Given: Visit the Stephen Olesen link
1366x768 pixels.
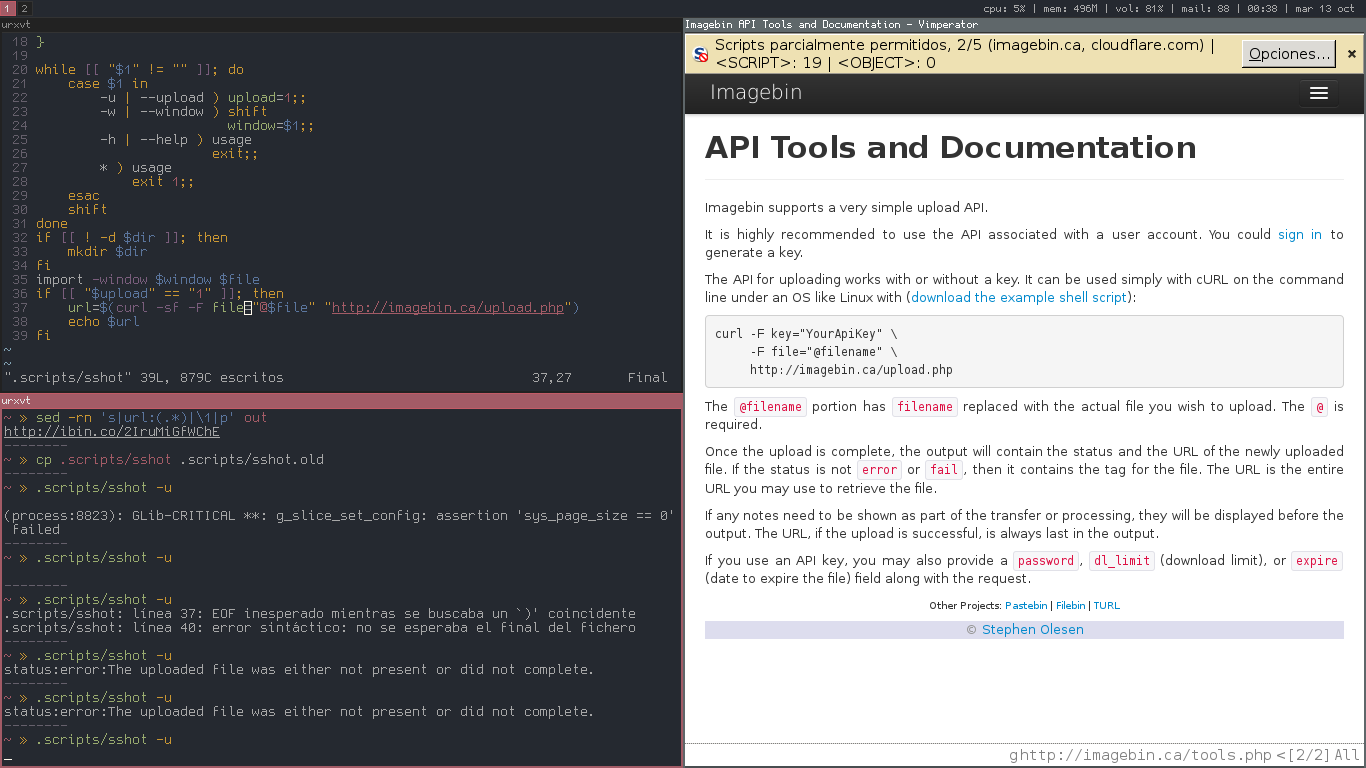Looking at the screenshot, I should click(1032, 630).
